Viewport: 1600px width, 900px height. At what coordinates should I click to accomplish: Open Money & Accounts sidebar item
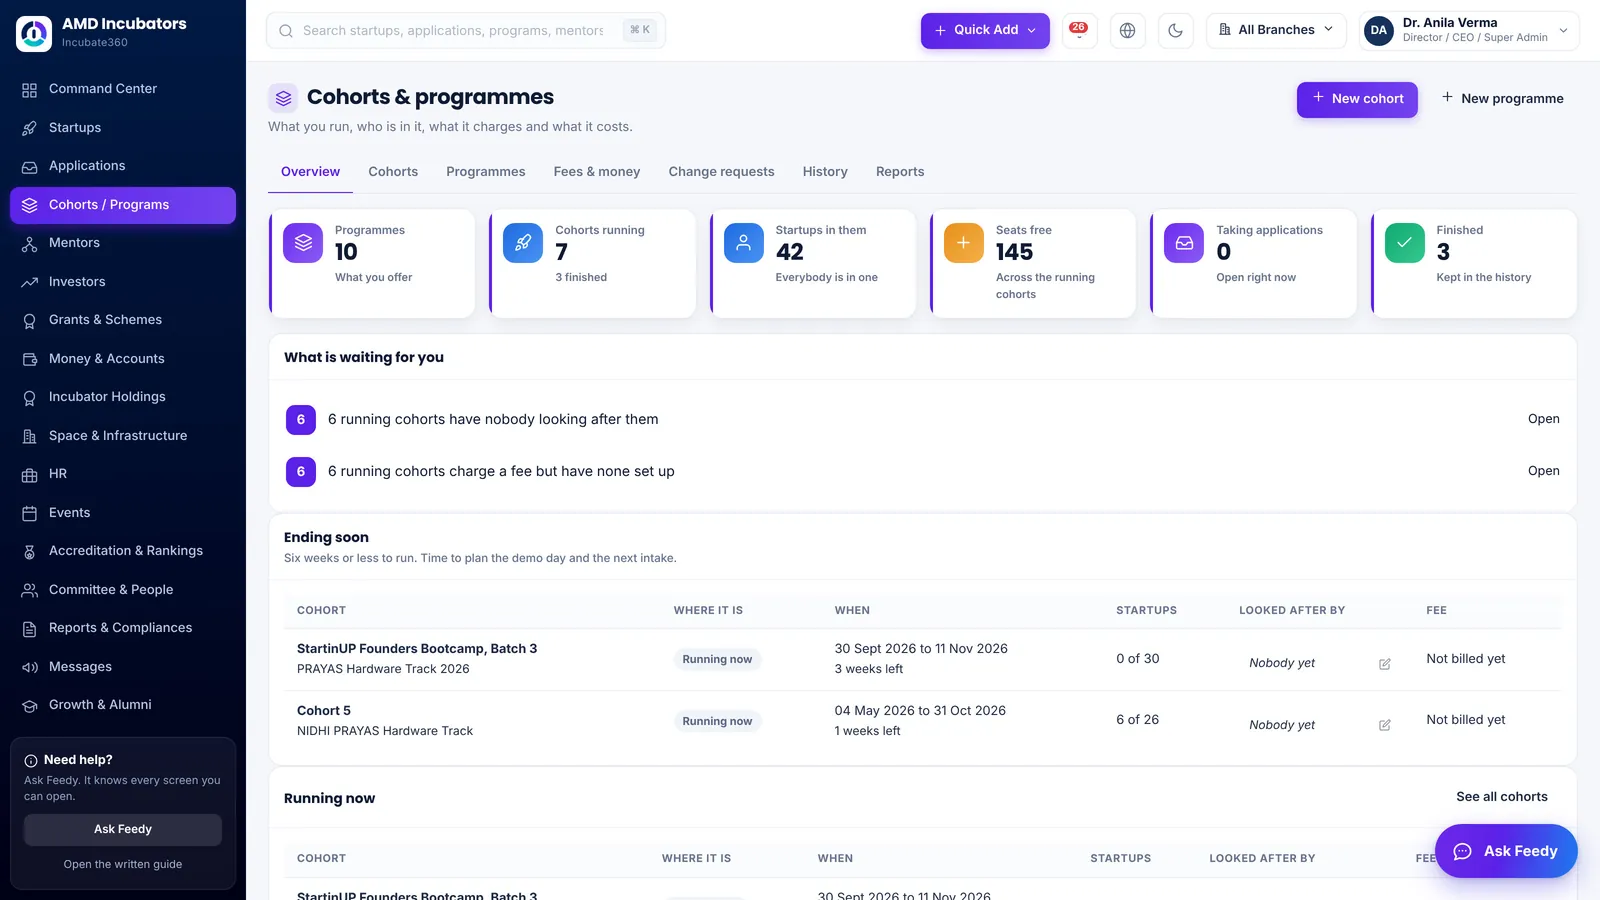click(123, 359)
